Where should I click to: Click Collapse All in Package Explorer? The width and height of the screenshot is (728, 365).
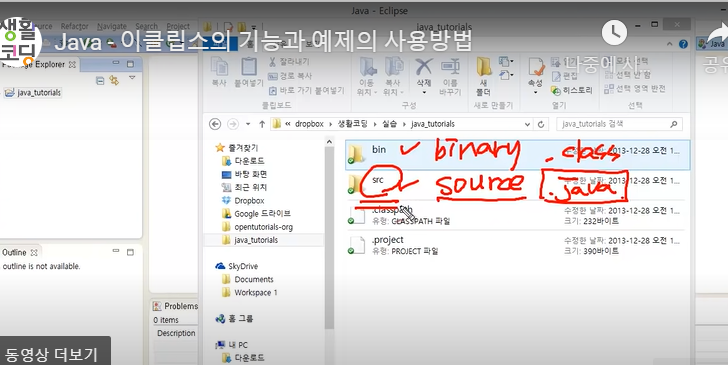[x=100, y=81]
